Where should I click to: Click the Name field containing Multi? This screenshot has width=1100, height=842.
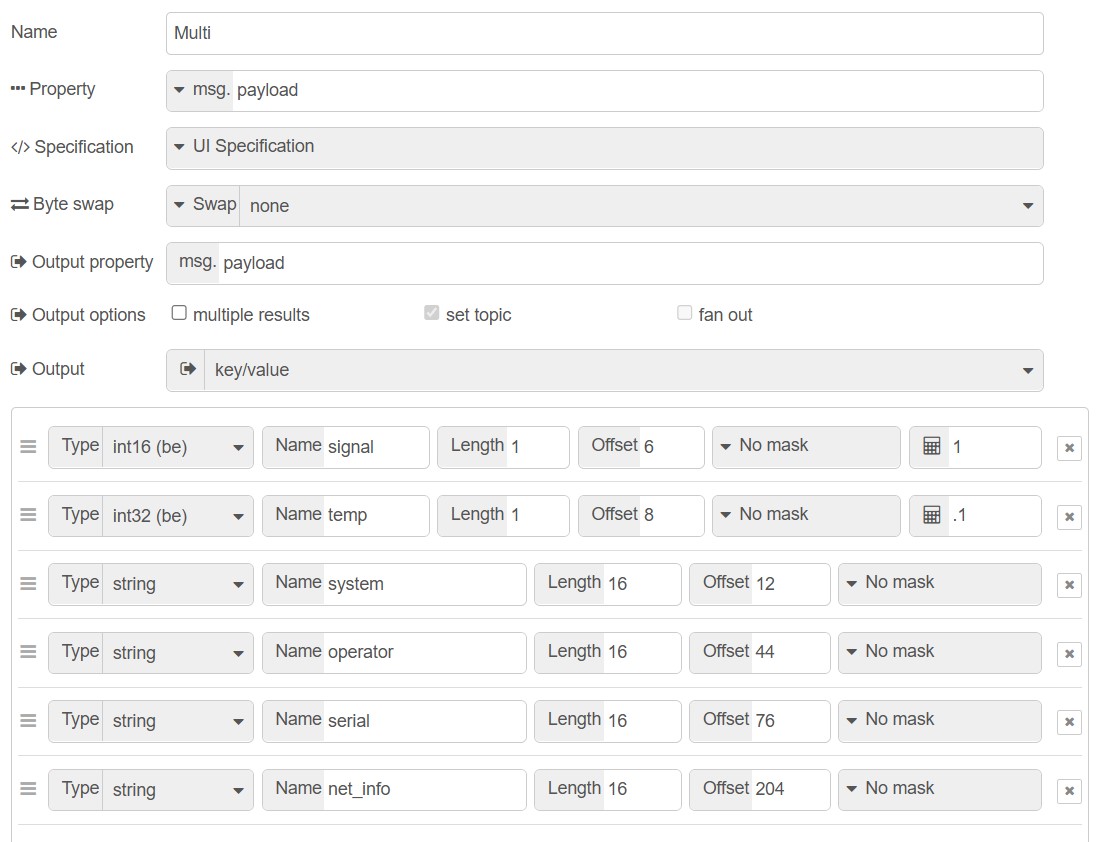[x=604, y=33]
